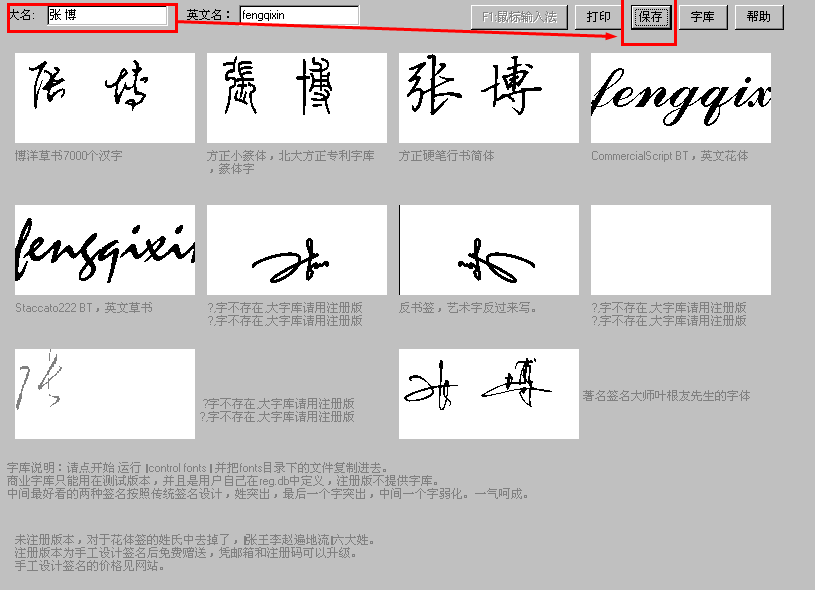Click caption 著名签名大师叶根友先生的字体
Viewport: 815px width, 590px height.
point(666,396)
